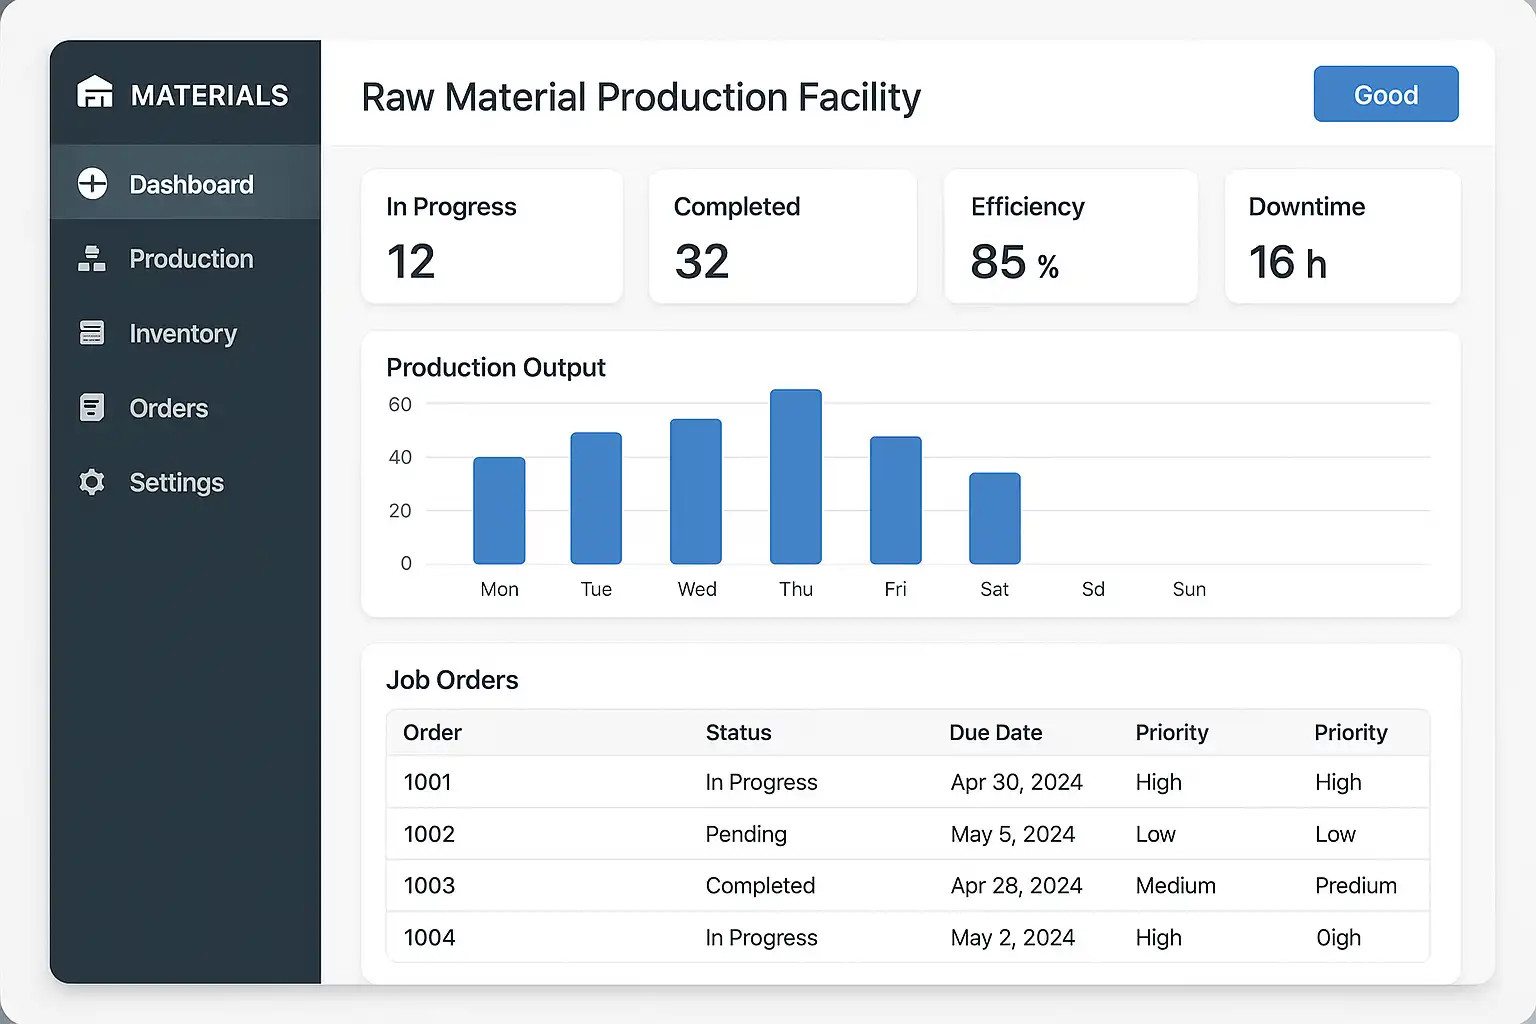Viewport: 1536px width, 1024px height.
Task: Click the Production sidebar icon
Action: click(92, 259)
